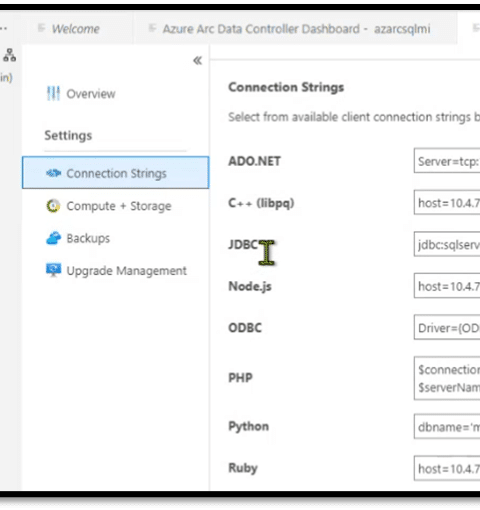Click the Node.js connection string field
The image size is (480, 510).
click(x=447, y=286)
